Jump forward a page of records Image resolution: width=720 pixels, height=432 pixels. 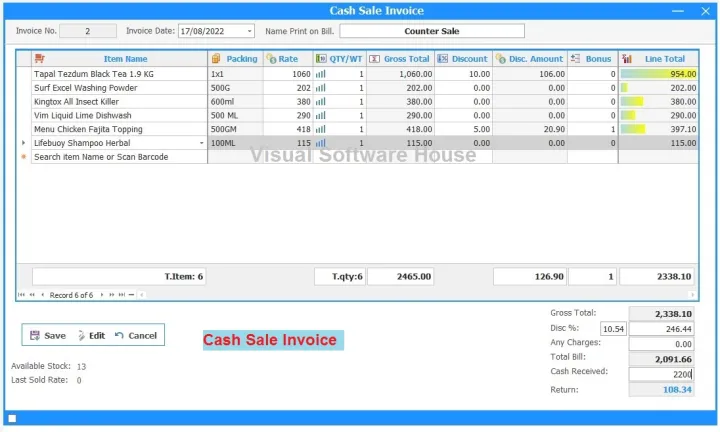[x=112, y=295]
